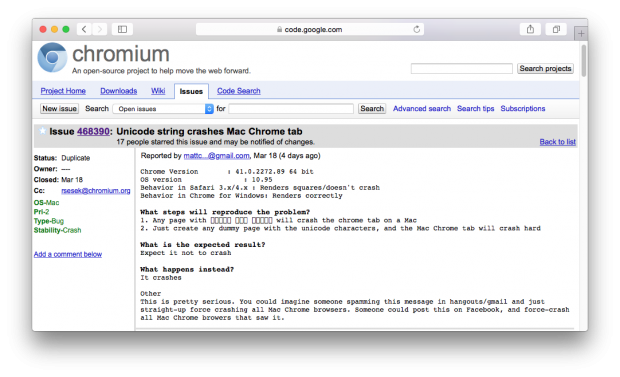Open rsesek@chromium.org Cc link
Viewport: 620px width, 377px height.
tap(96, 191)
